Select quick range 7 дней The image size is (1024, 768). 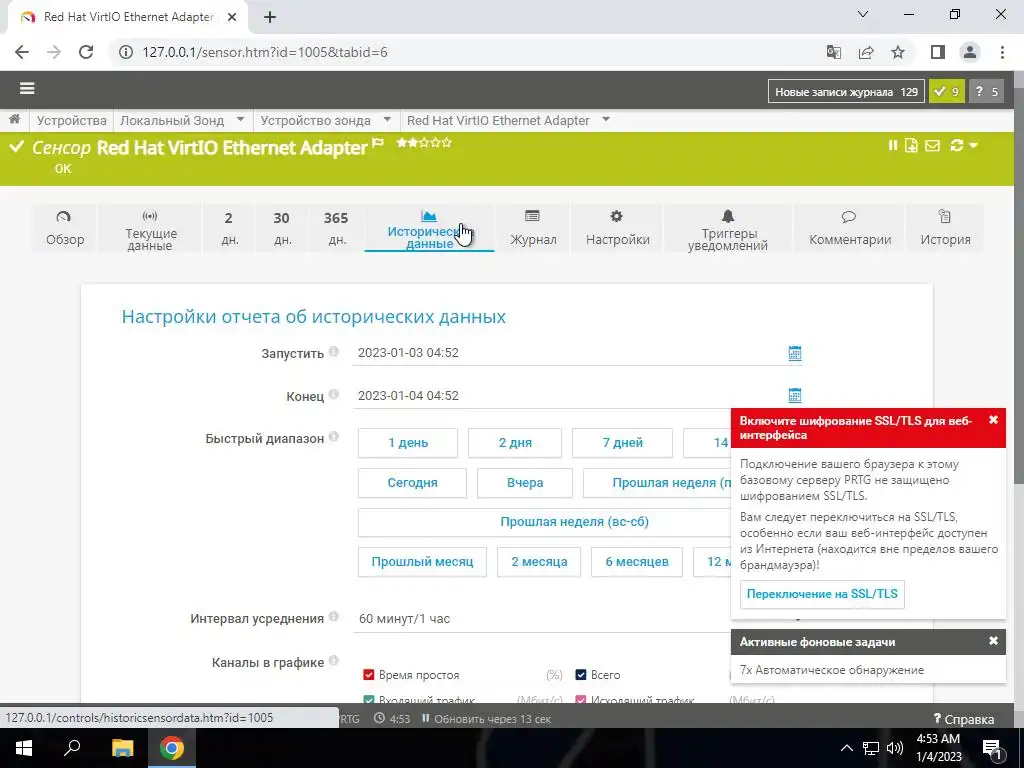[622, 443]
